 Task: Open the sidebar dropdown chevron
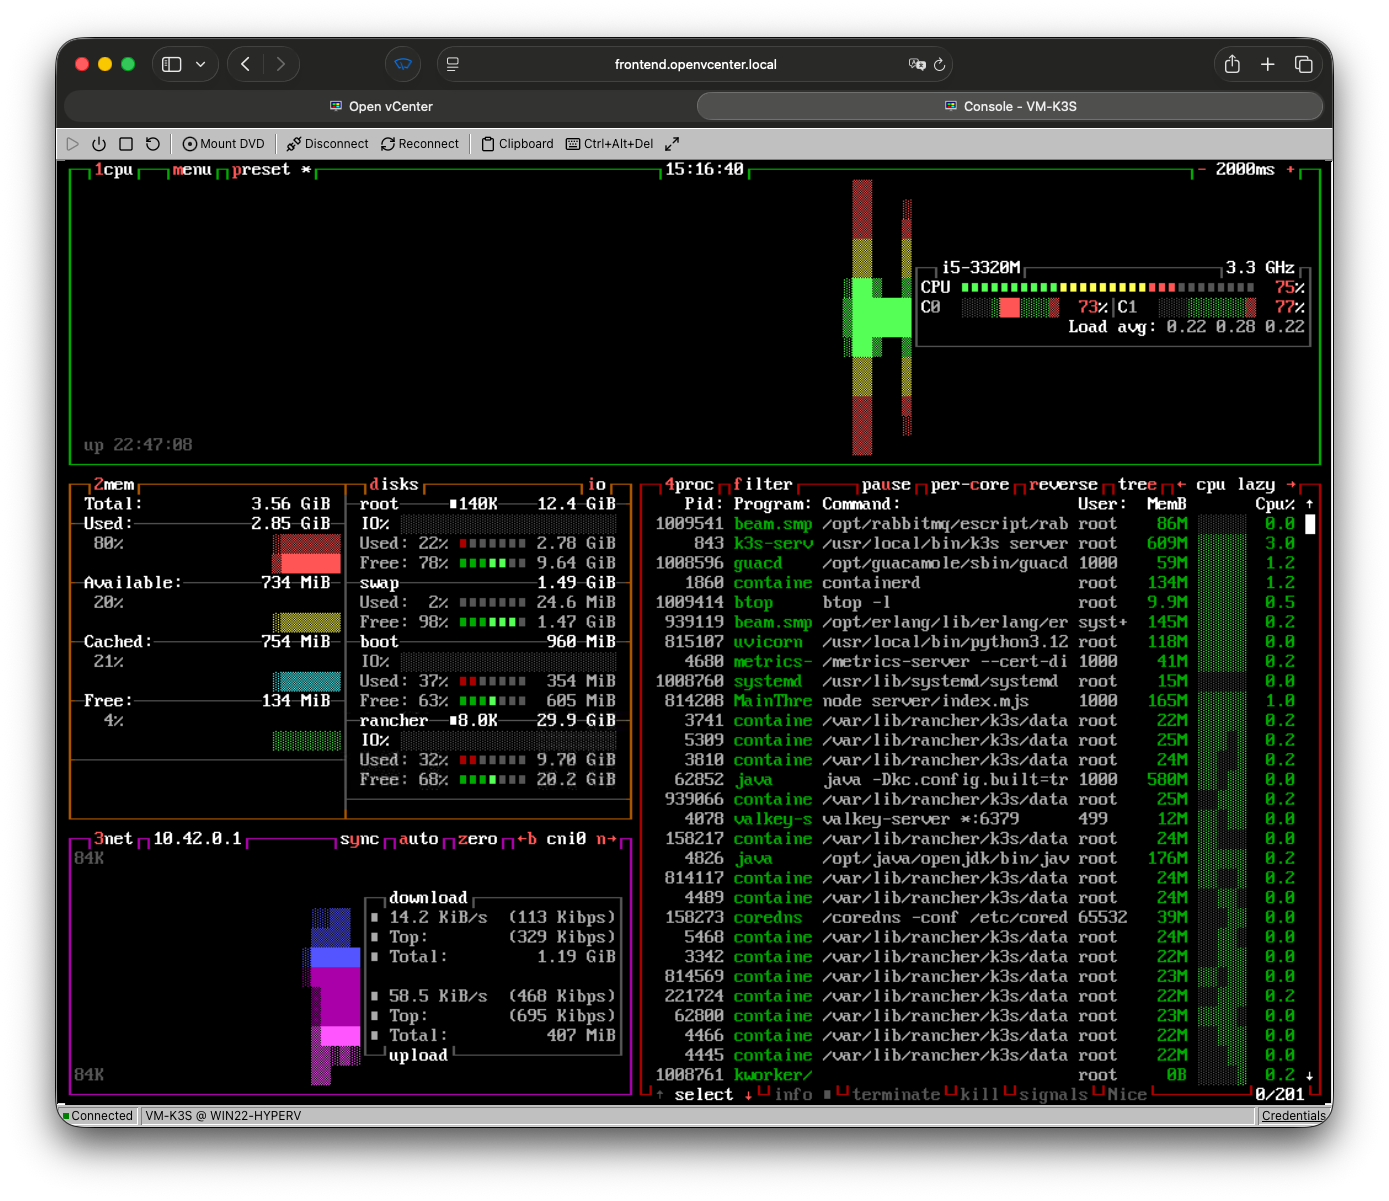click(201, 64)
